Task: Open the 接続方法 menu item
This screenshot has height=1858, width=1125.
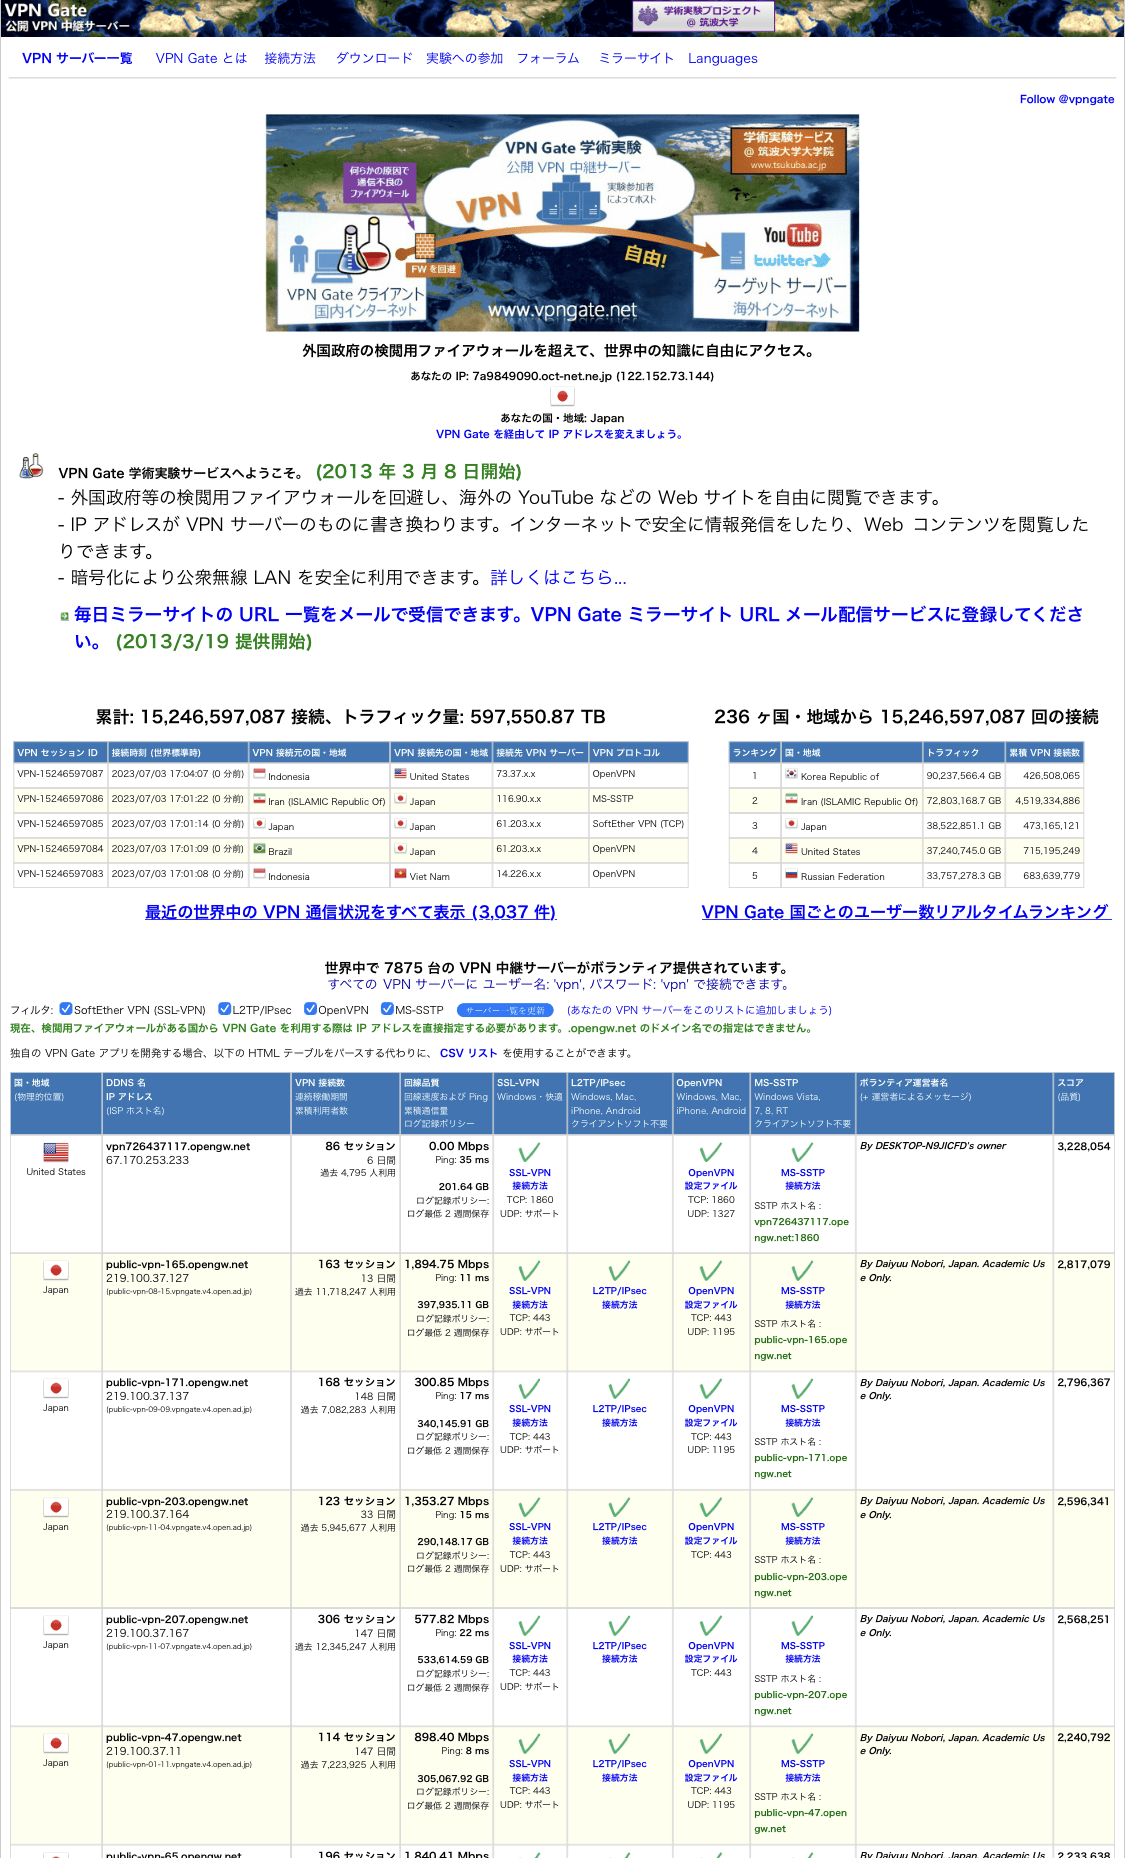Action: [290, 58]
